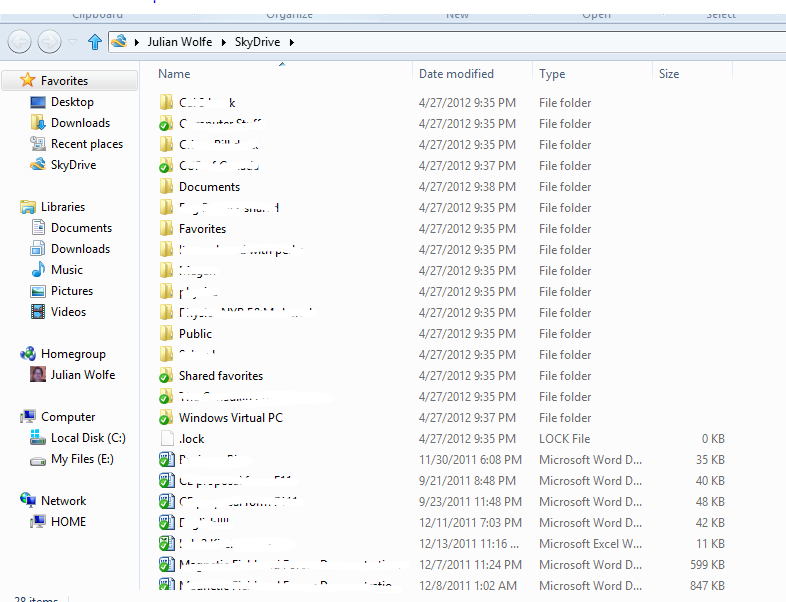Click the Public folder icon
This screenshot has height=602, width=786.
coord(166,334)
